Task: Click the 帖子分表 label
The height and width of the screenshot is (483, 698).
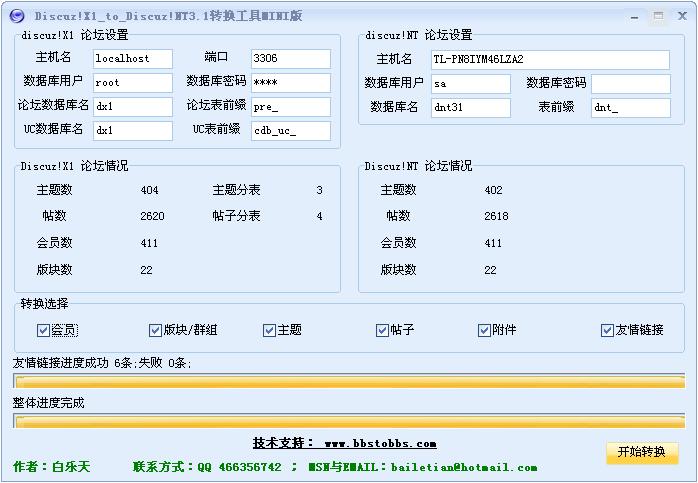Action: (236, 216)
